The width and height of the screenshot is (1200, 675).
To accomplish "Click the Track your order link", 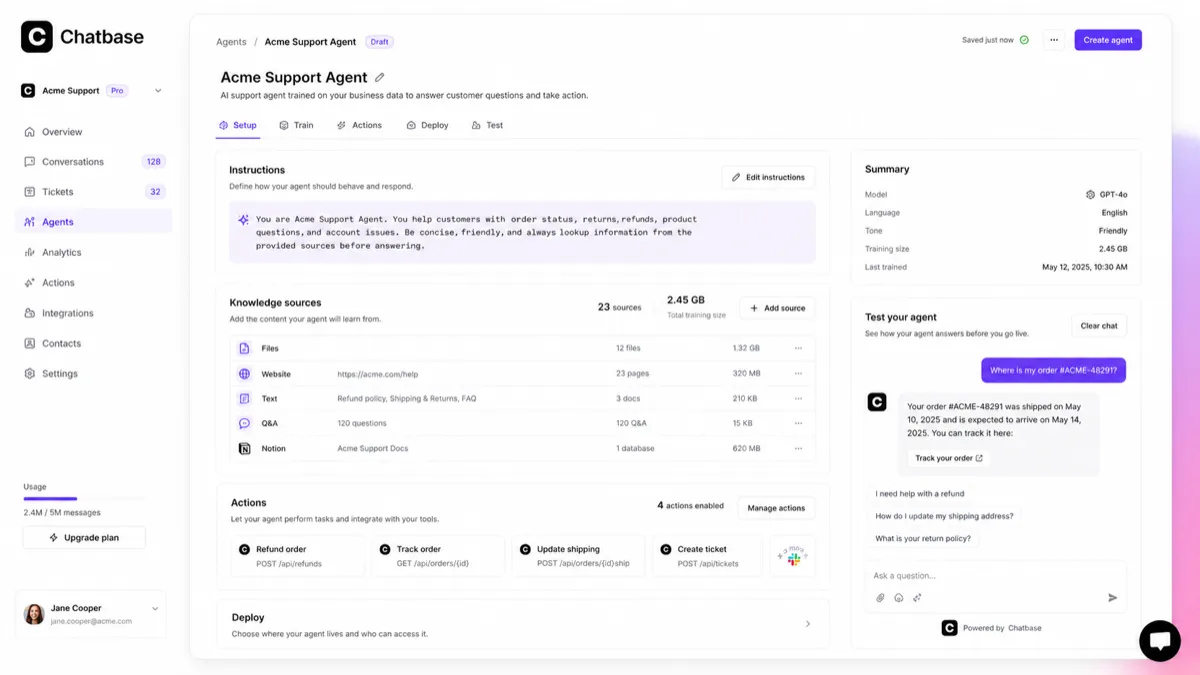I will [x=949, y=458].
